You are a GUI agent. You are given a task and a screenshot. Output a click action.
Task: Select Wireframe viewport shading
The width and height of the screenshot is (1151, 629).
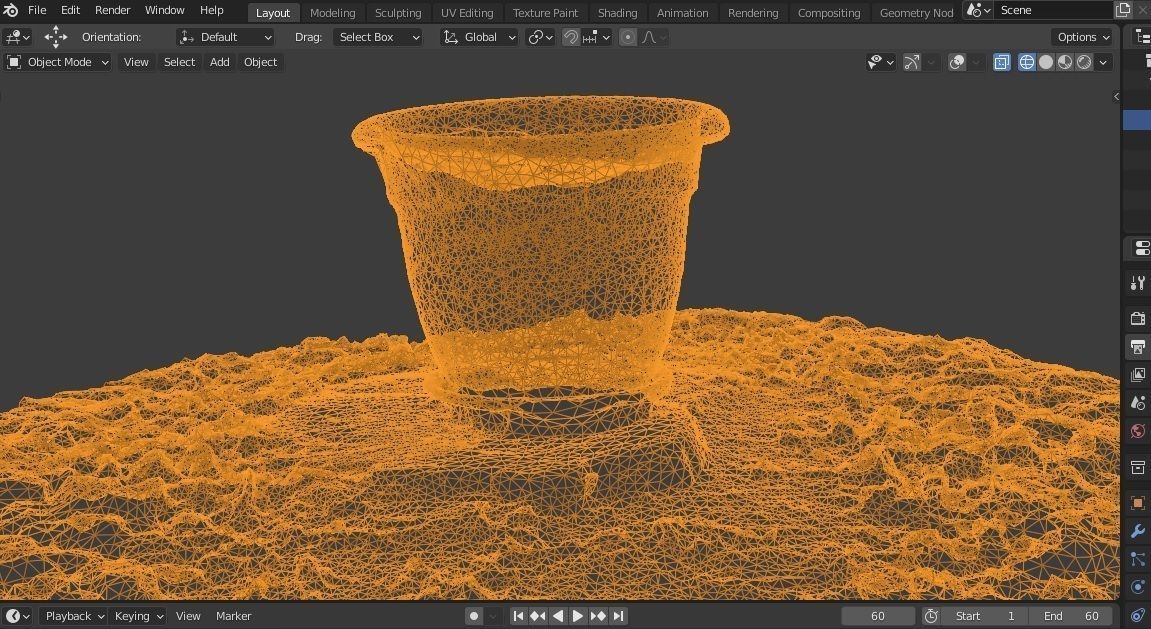coord(1027,62)
